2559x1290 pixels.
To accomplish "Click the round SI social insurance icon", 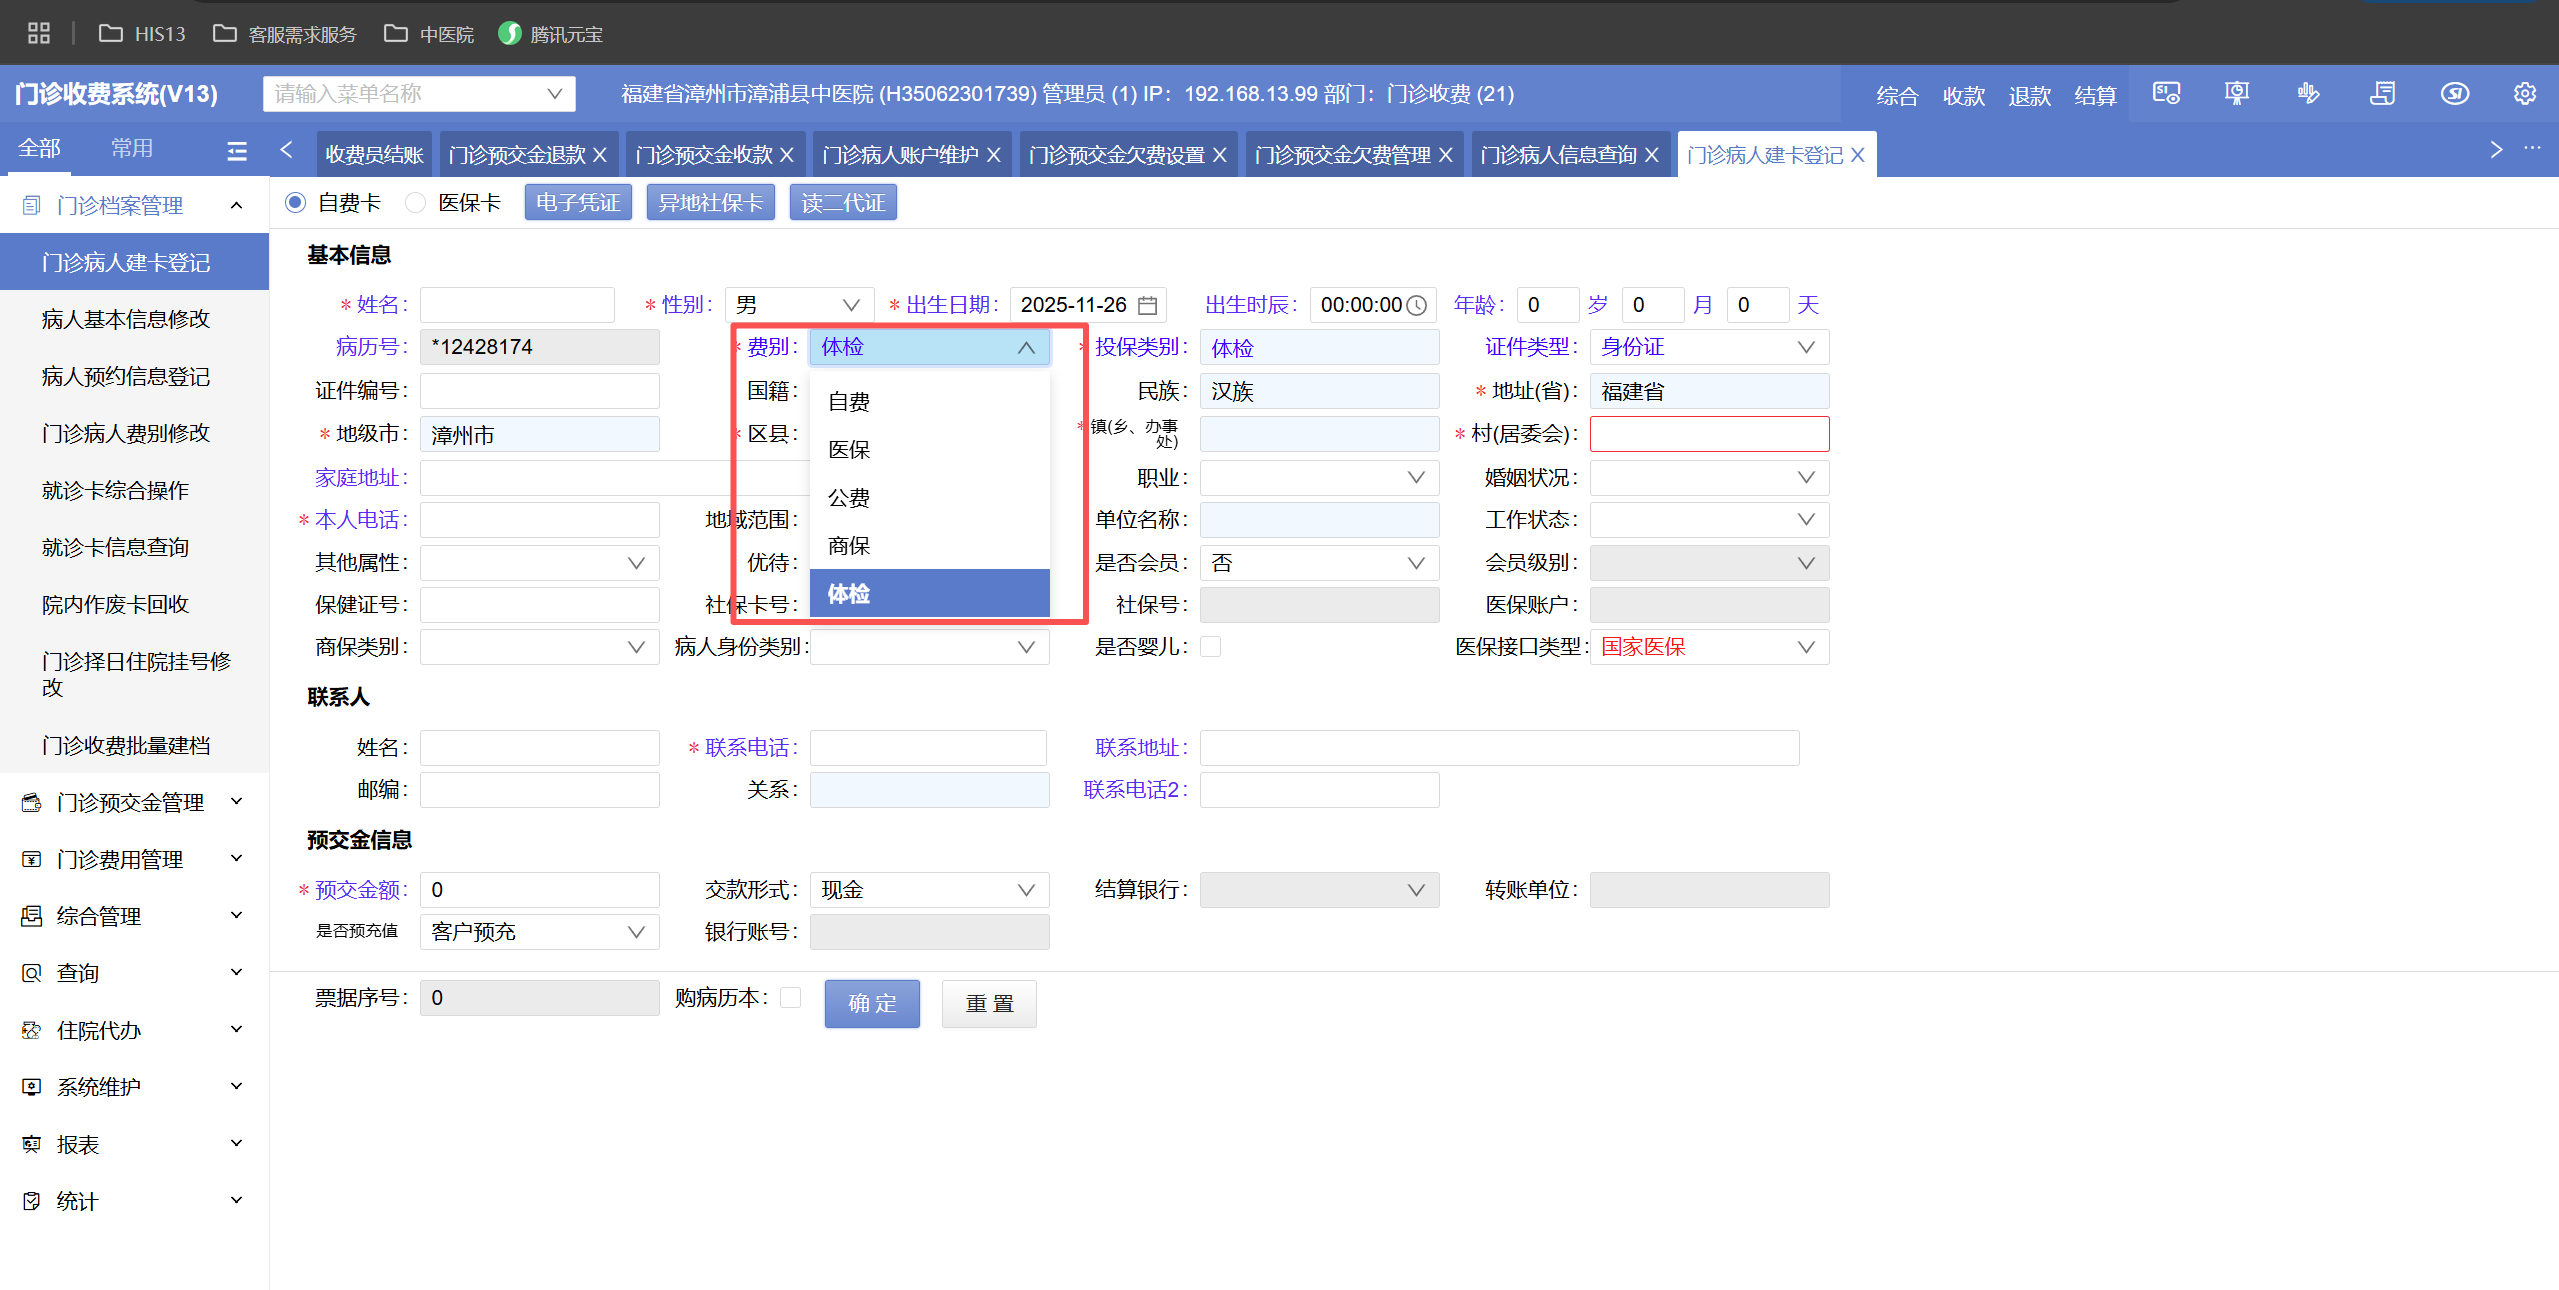I will point(2454,94).
